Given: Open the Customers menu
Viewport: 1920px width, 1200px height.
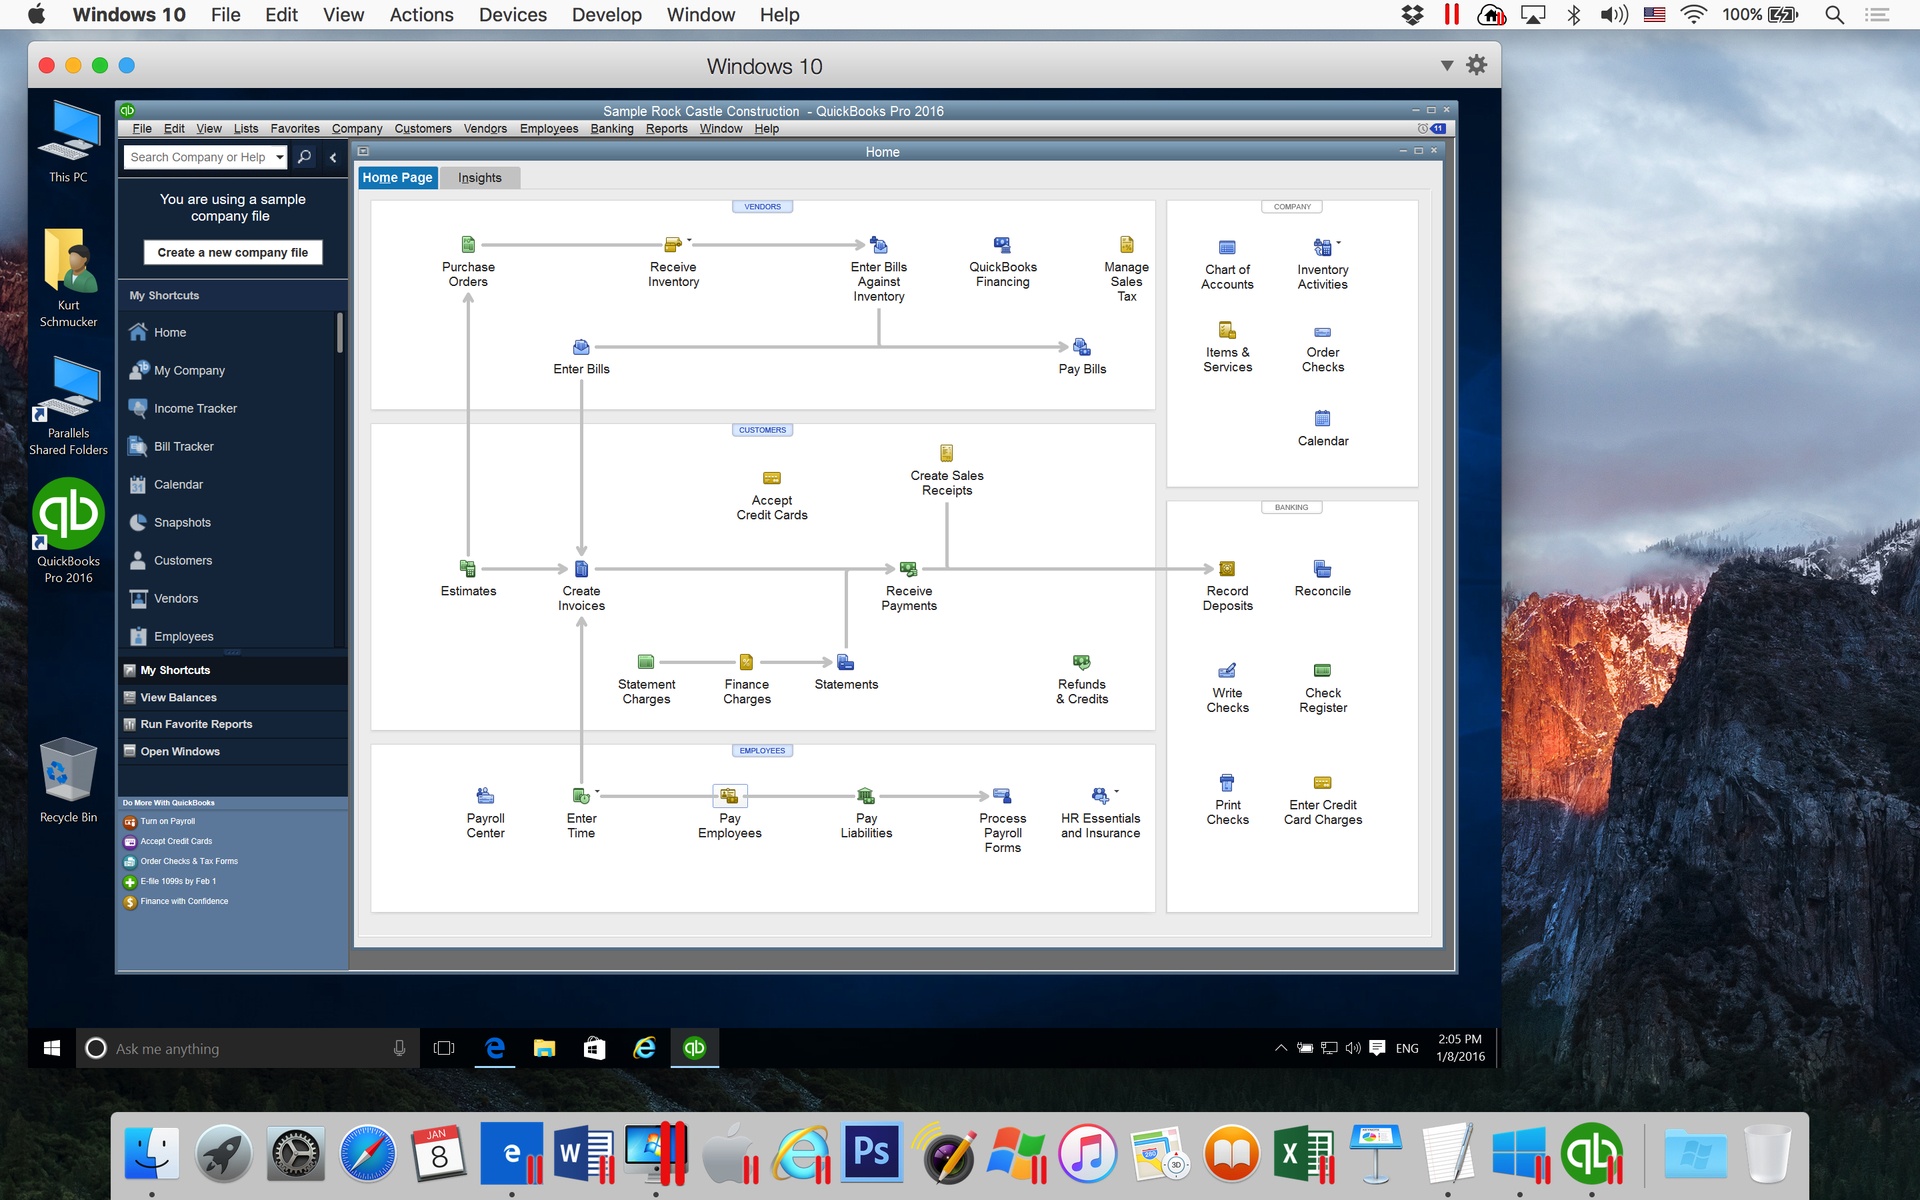Looking at the screenshot, I should [422, 129].
